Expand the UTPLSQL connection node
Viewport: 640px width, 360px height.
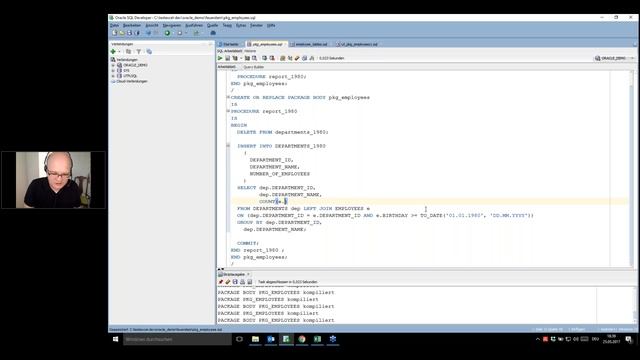[113, 76]
